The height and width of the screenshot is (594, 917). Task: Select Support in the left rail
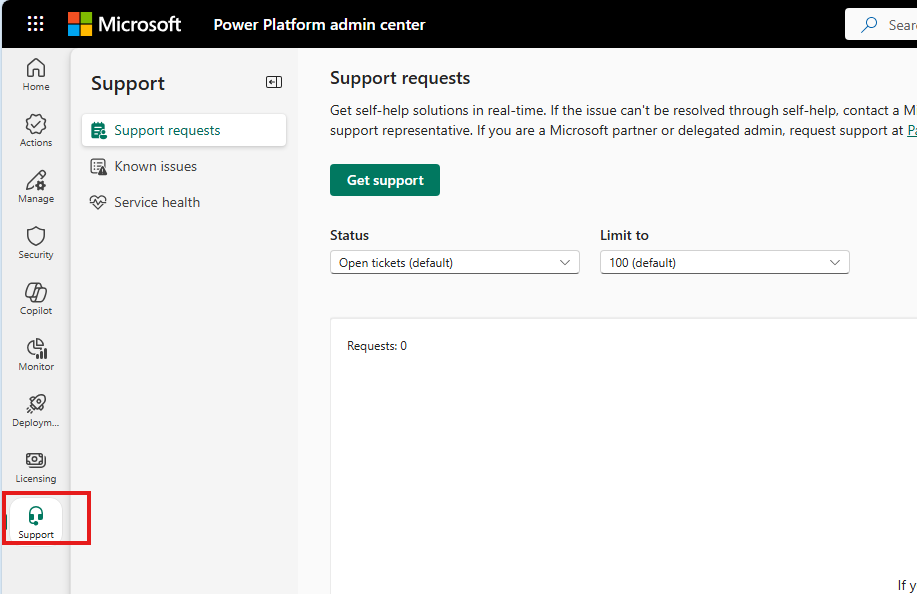click(36, 522)
